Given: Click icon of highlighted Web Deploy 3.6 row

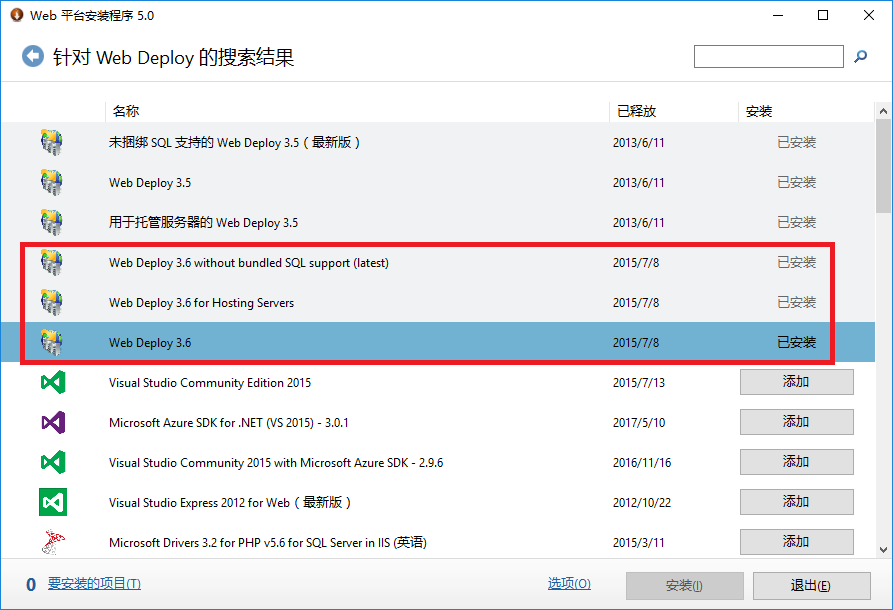Looking at the screenshot, I should pos(52,342).
